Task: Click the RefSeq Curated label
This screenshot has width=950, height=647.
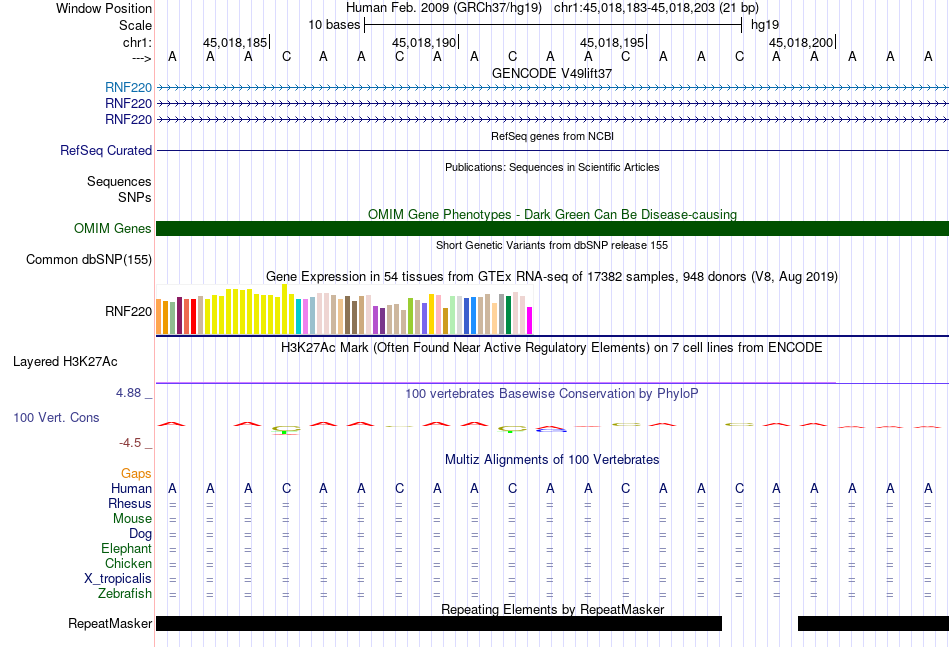Action: pos(106,150)
